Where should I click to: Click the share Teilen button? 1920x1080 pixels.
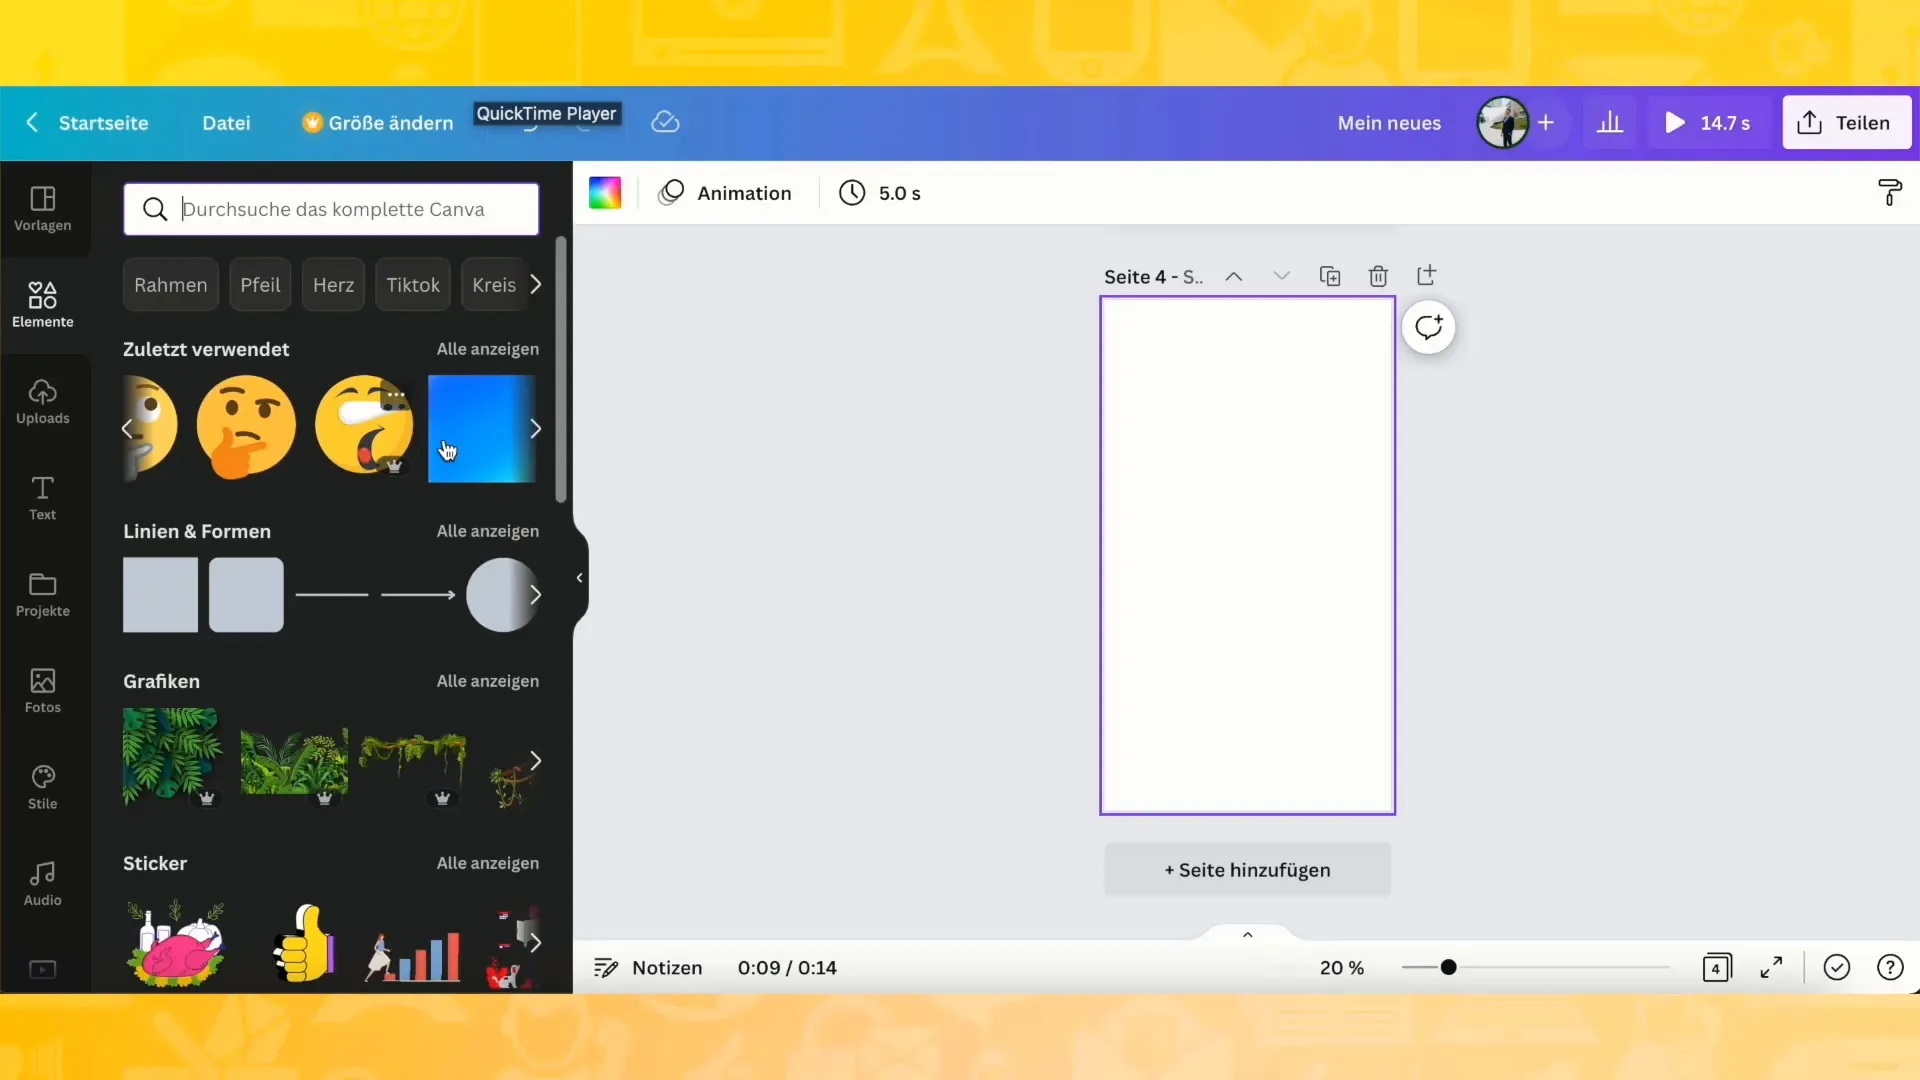(x=1845, y=121)
